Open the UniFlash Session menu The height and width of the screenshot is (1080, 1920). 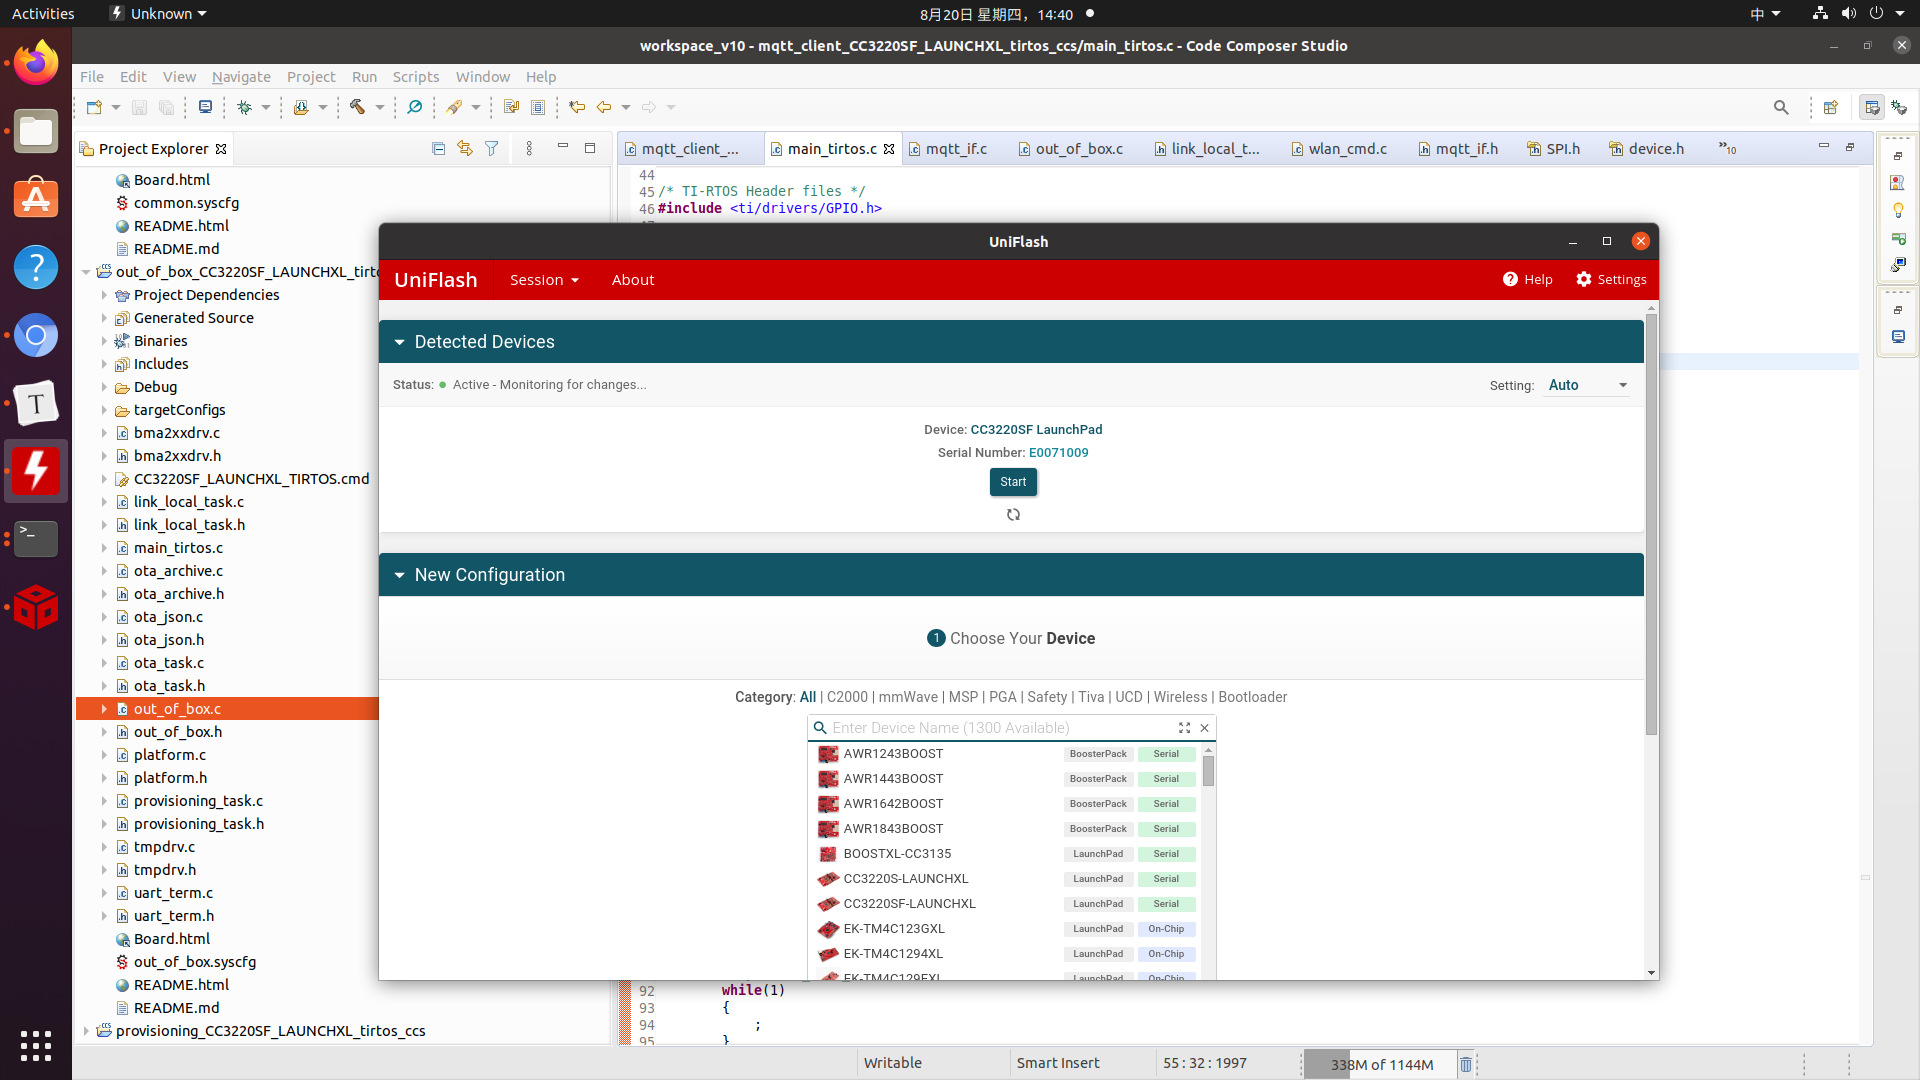click(x=544, y=280)
